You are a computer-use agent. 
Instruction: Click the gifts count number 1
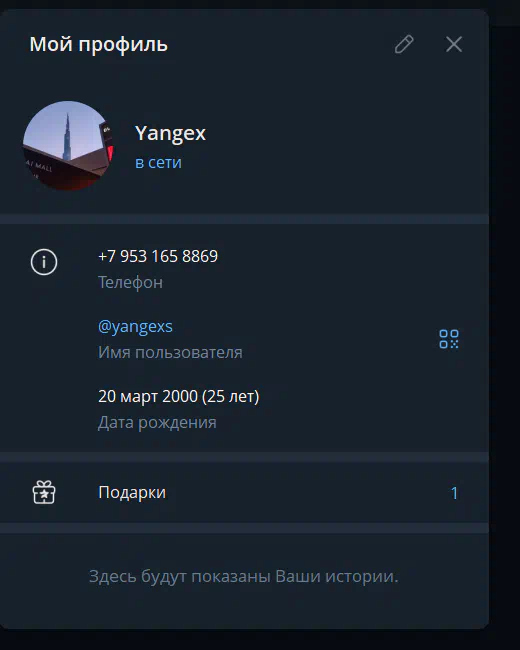coord(454,493)
